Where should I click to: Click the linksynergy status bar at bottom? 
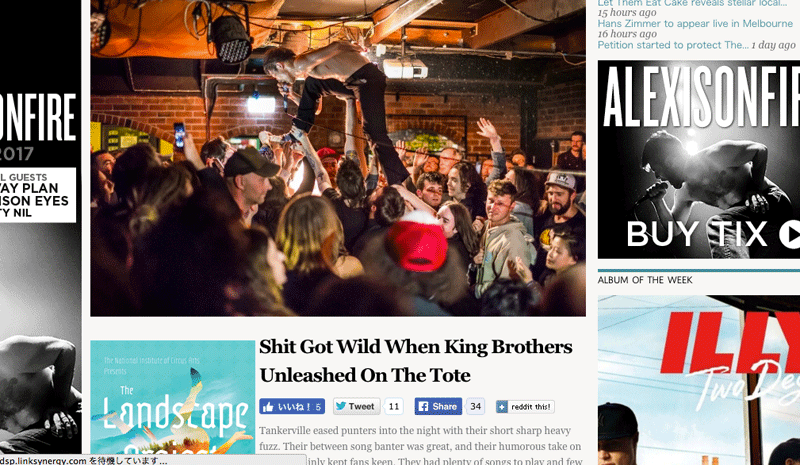click(153, 460)
